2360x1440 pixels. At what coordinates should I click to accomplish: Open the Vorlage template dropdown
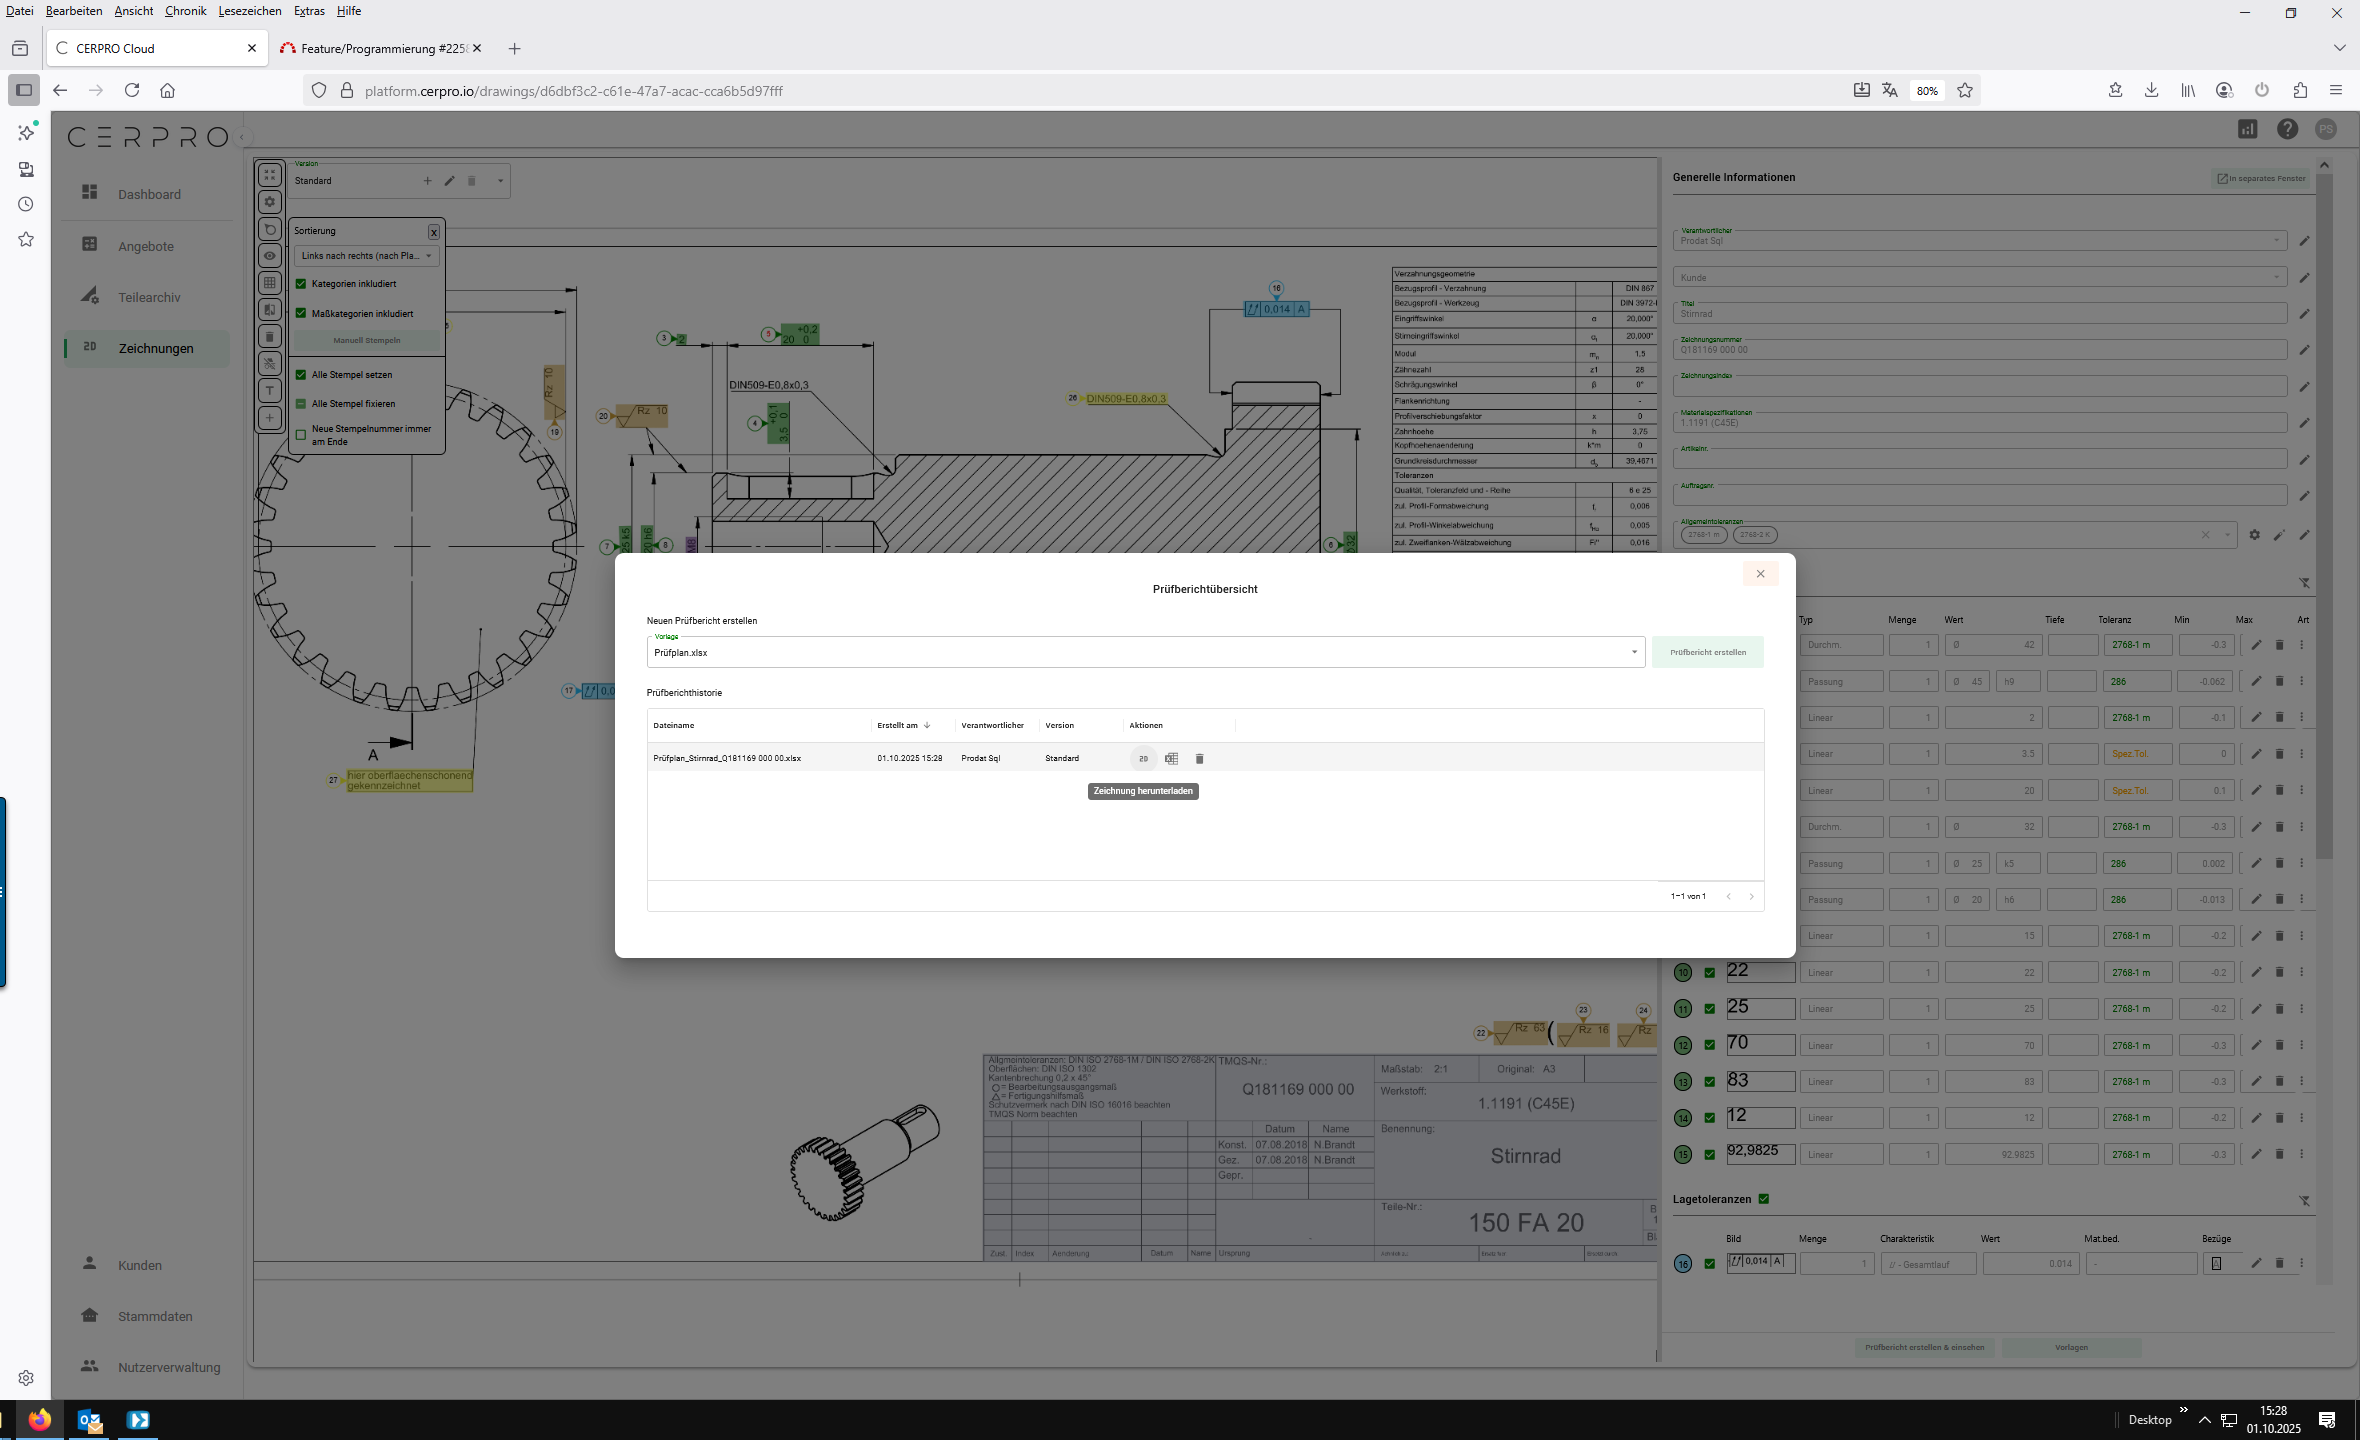point(1634,652)
